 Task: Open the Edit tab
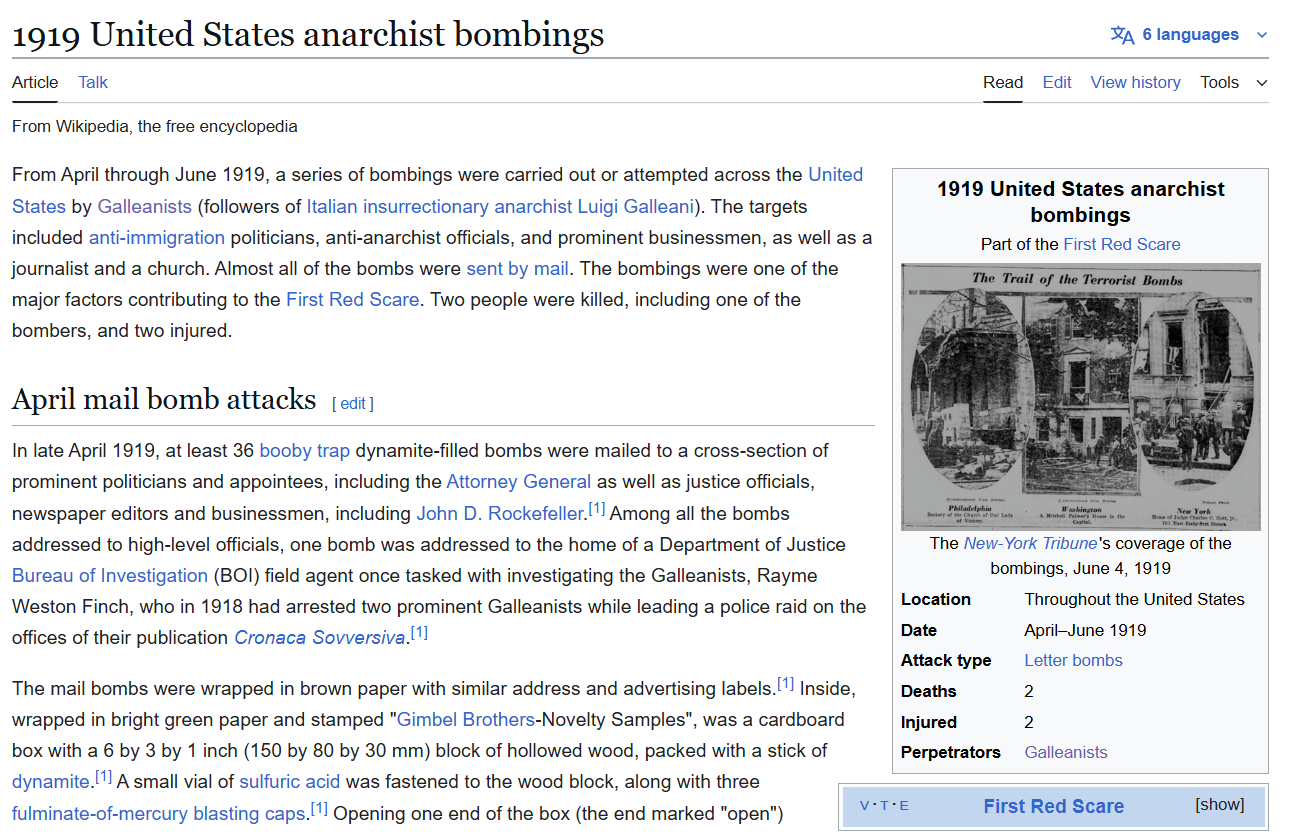point(1057,82)
